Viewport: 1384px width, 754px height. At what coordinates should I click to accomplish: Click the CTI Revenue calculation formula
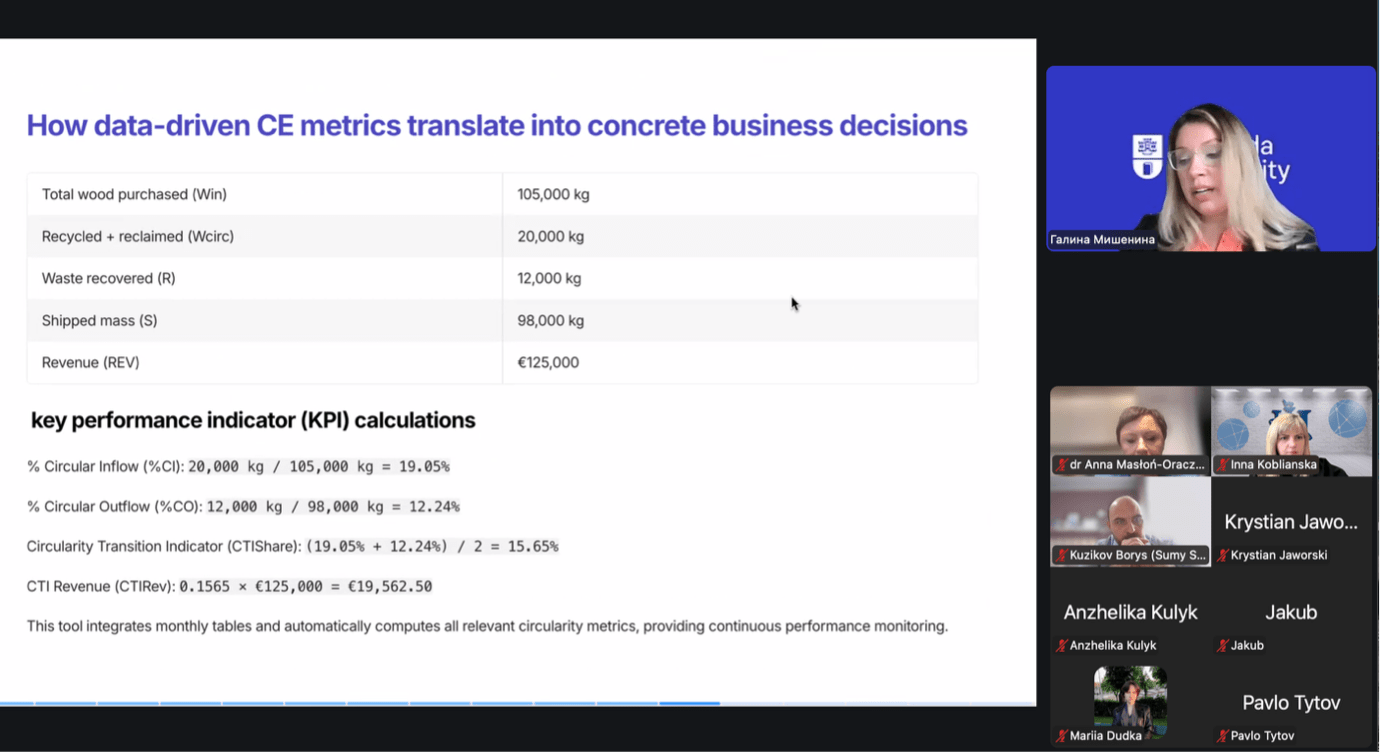(305, 586)
